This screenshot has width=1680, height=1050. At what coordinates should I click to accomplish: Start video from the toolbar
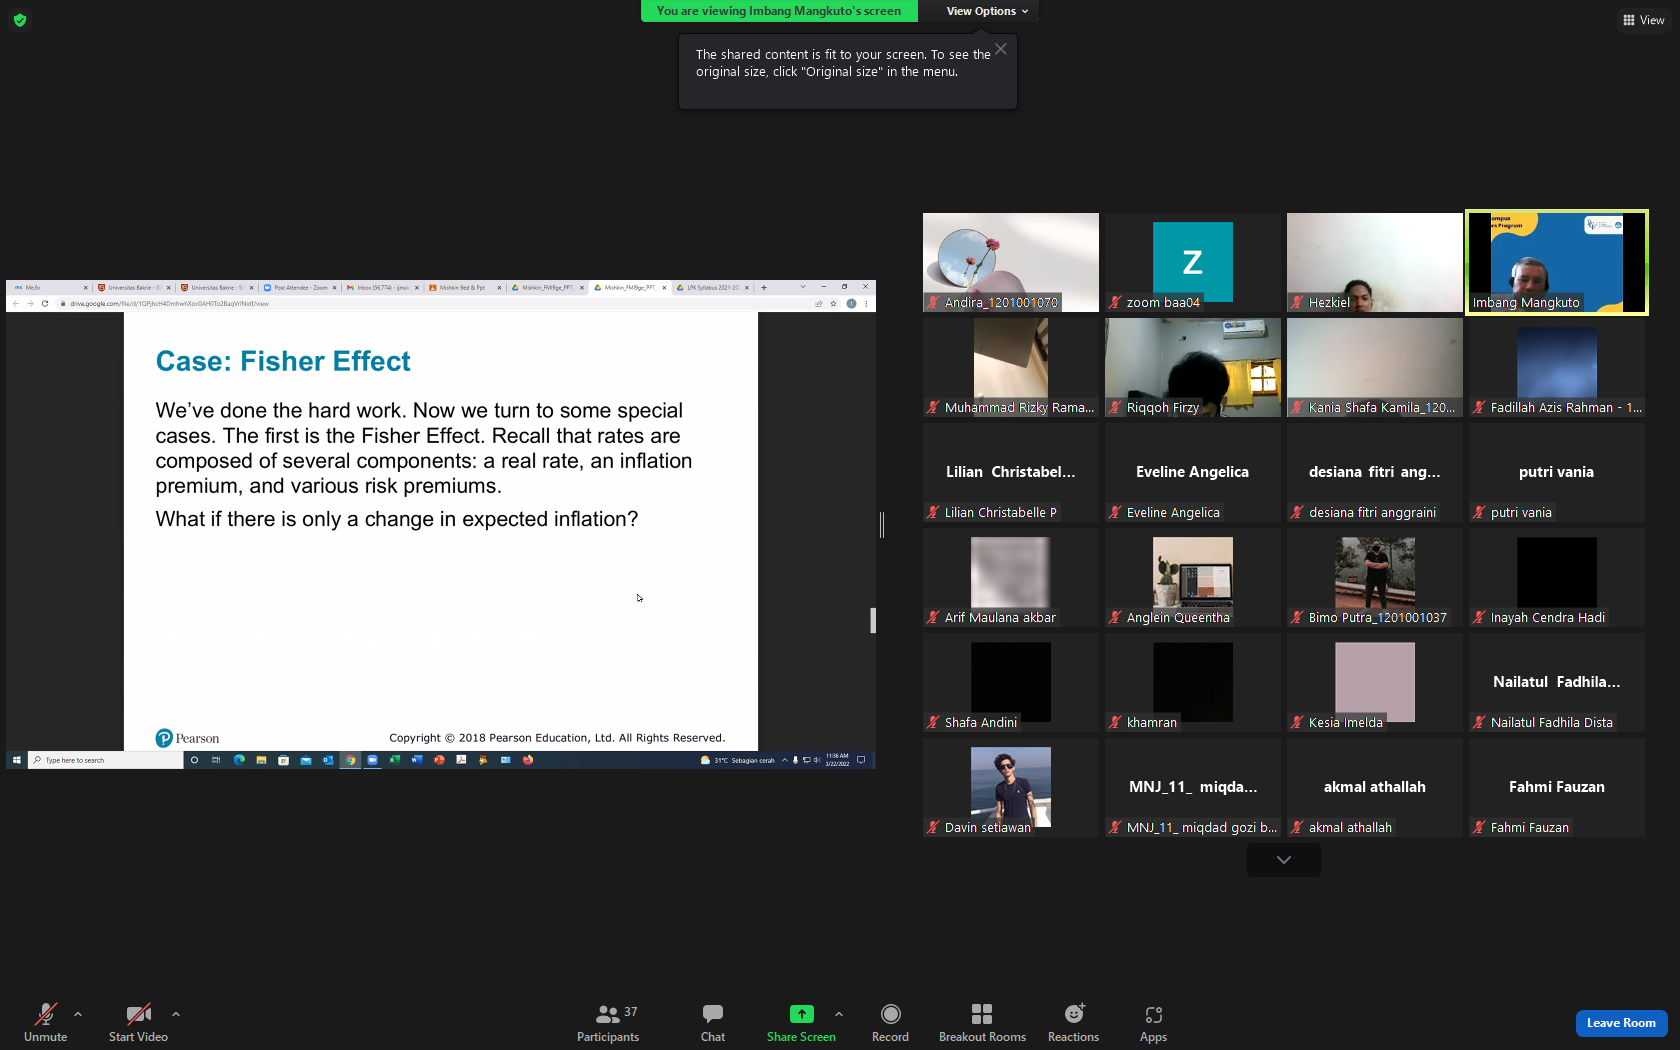tap(138, 1022)
